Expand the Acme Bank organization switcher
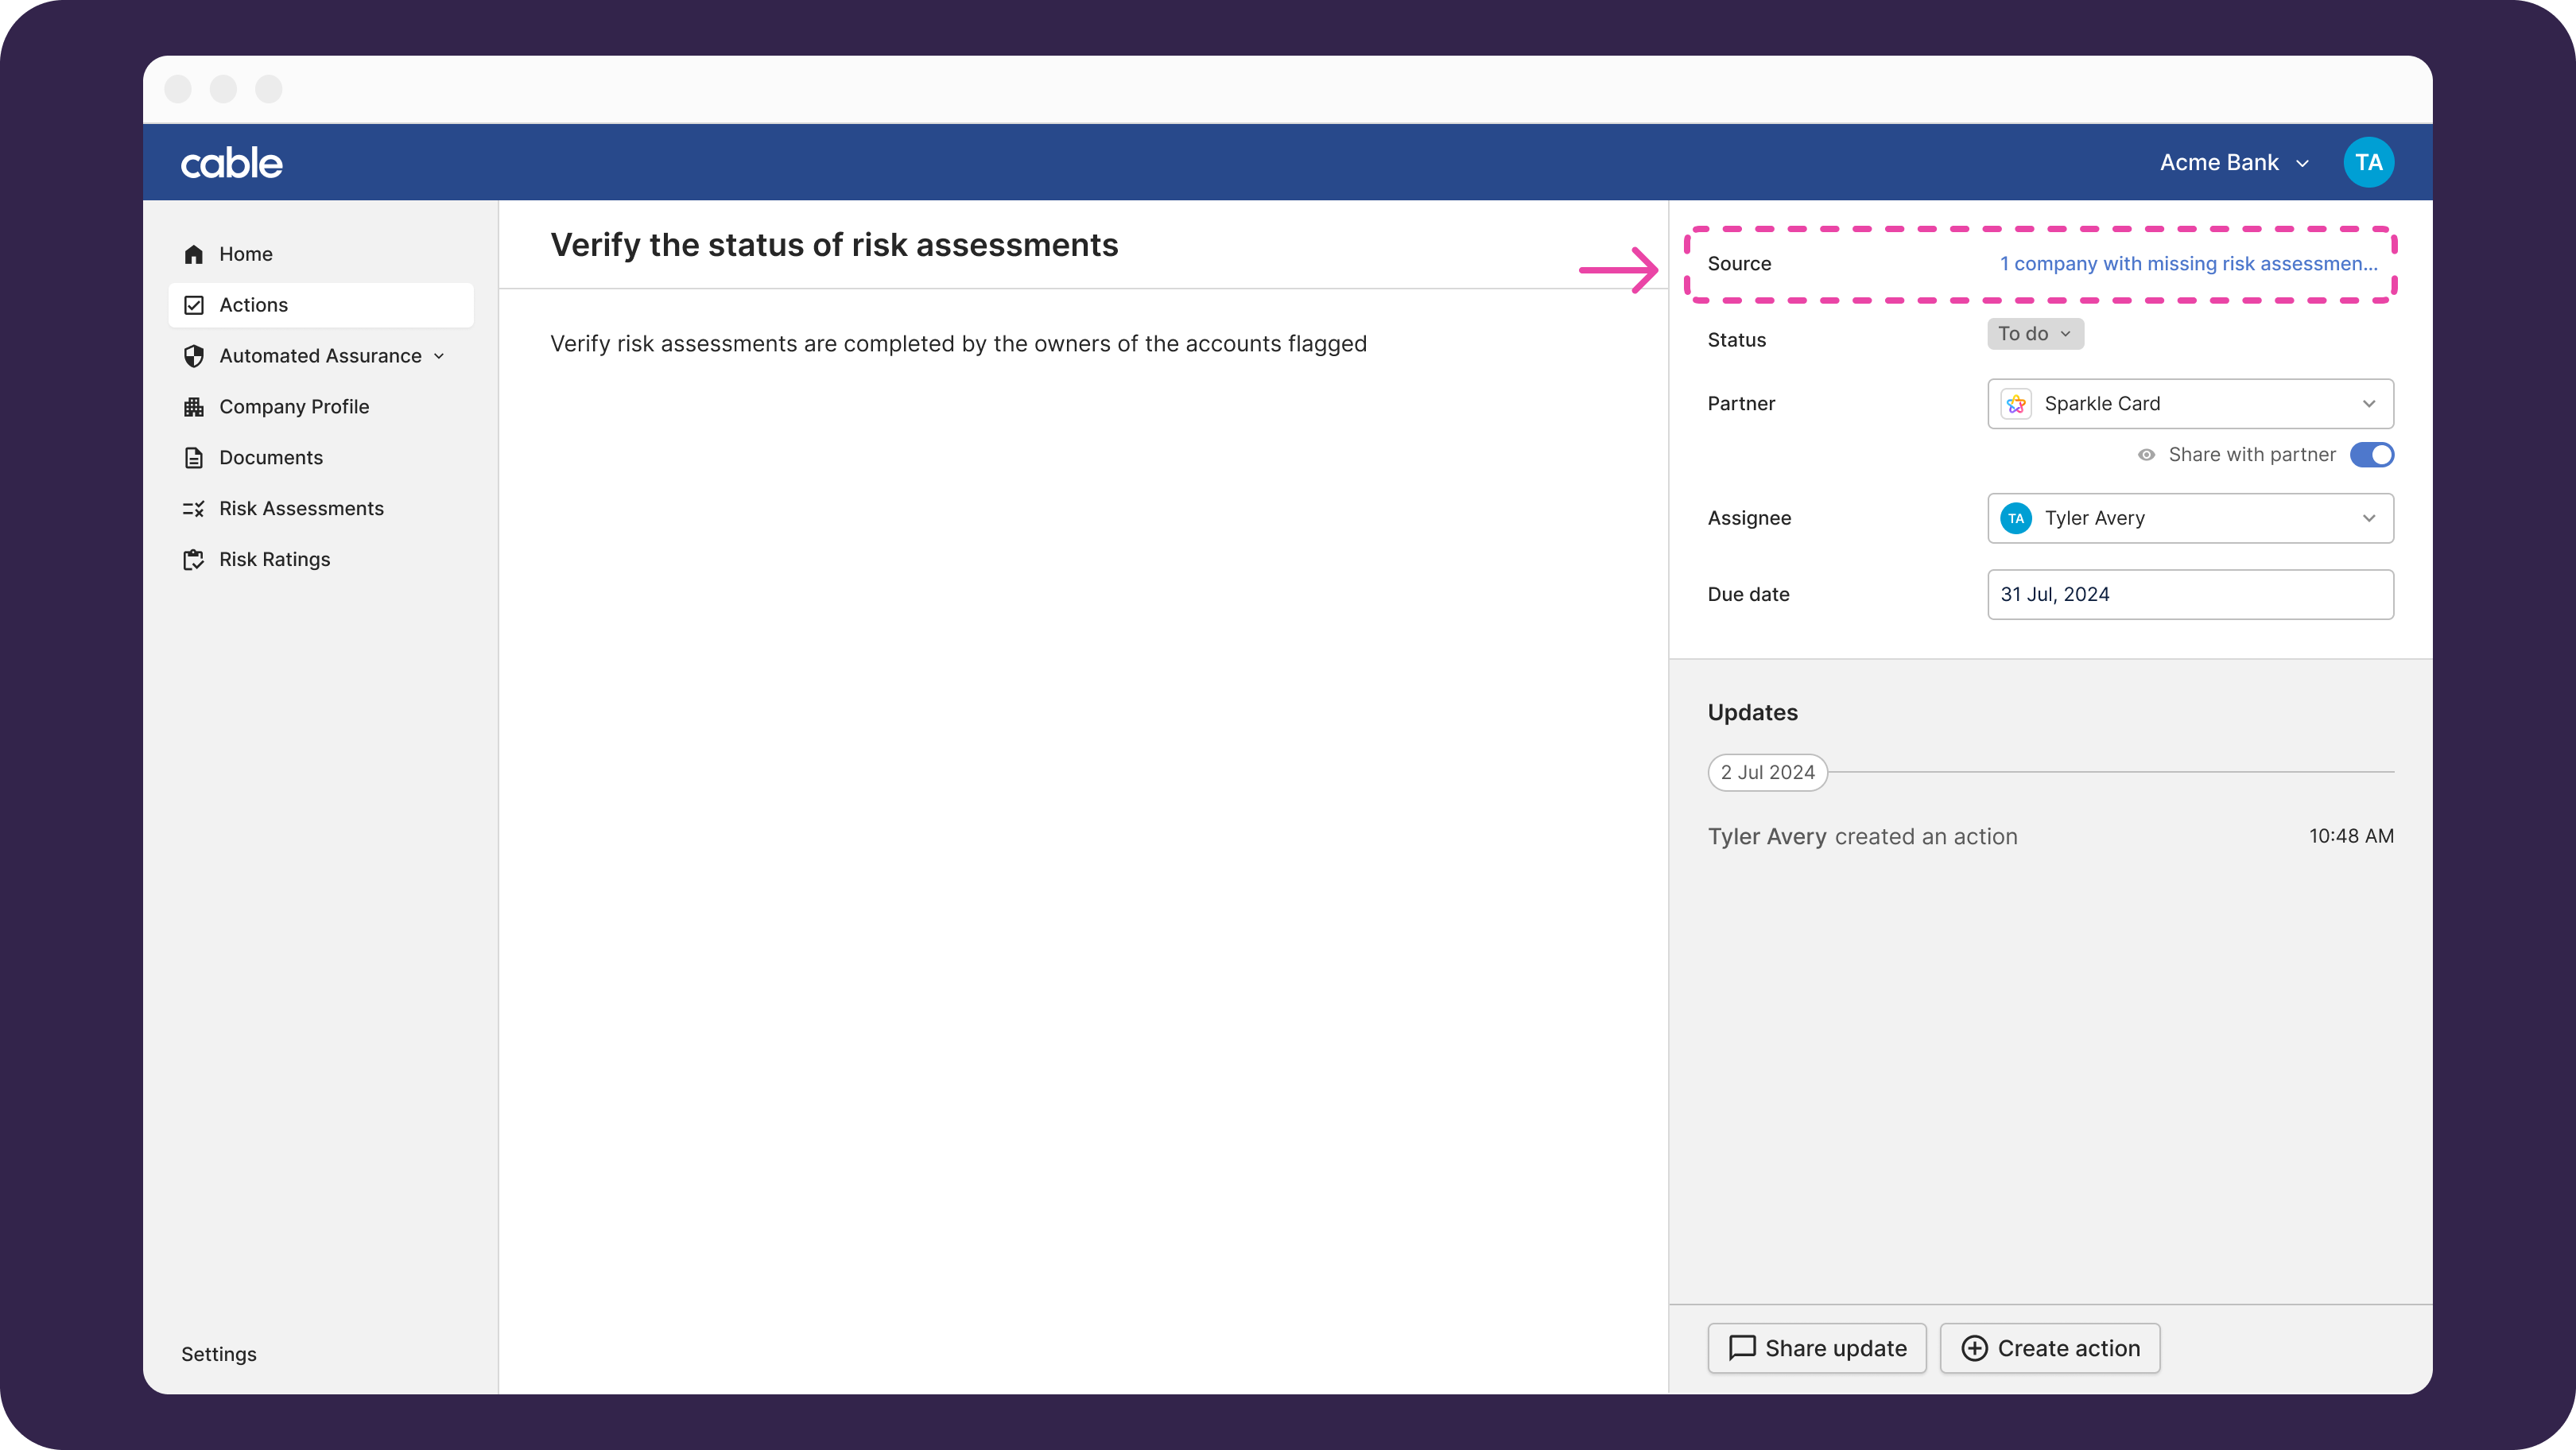 [x=2233, y=163]
